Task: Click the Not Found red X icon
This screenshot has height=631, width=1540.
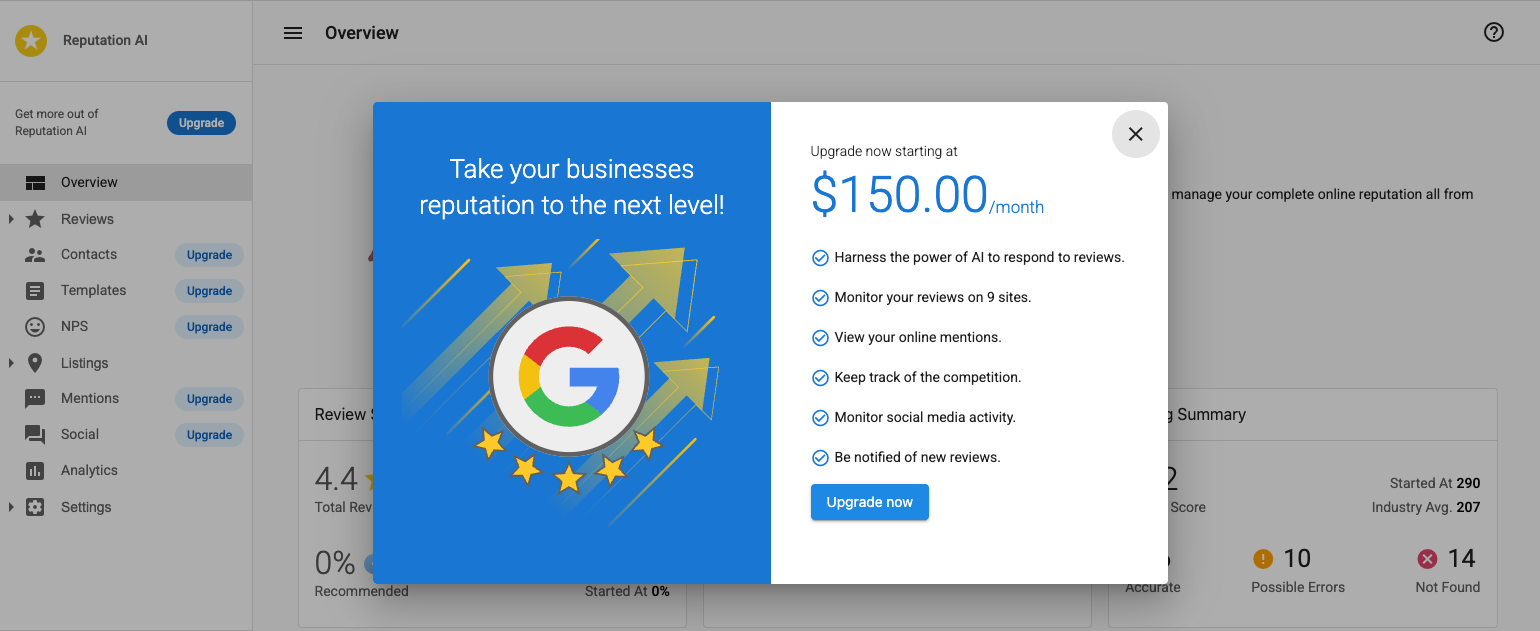Action: pyautogui.click(x=1427, y=559)
